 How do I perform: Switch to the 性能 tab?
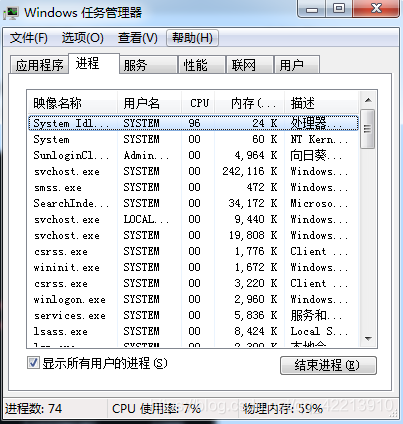202,65
